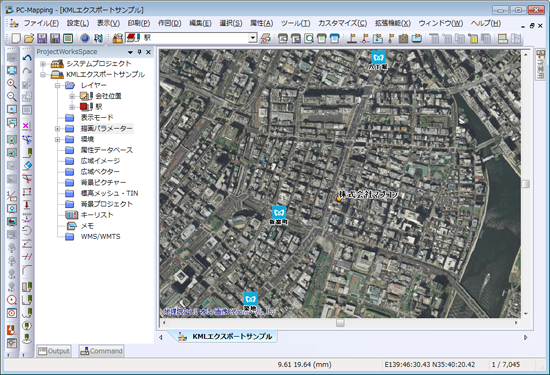Expand the 描画パラメーター folder
This screenshot has height=375, width=550.
[58, 129]
